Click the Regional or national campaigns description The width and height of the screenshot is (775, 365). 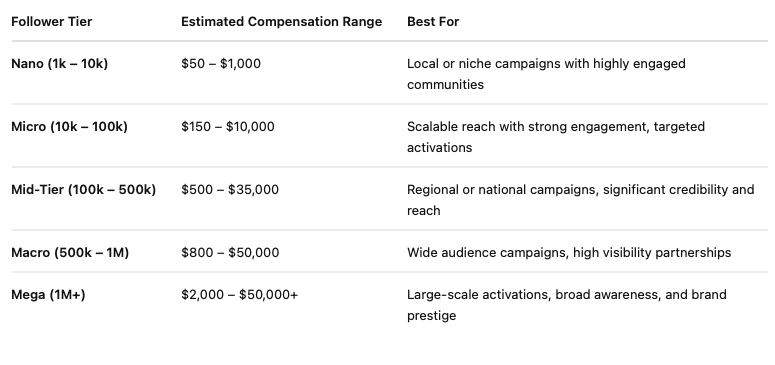click(581, 200)
